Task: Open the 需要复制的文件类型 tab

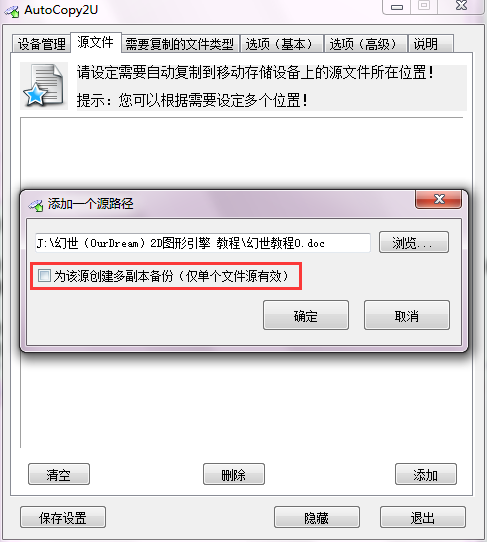Action: [179, 44]
